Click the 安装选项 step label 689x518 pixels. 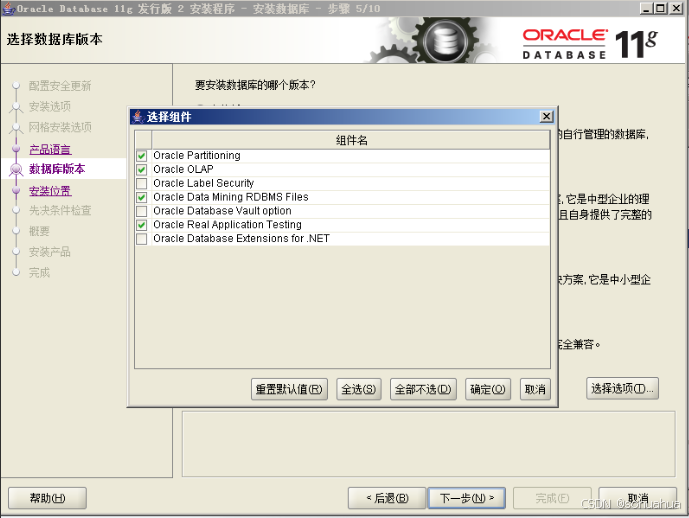50,106
